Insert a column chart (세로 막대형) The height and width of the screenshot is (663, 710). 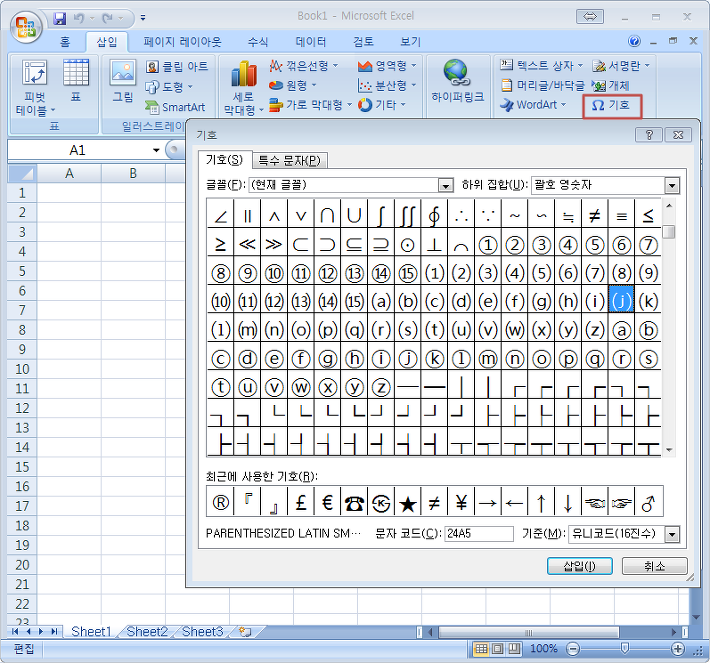[243, 88]
